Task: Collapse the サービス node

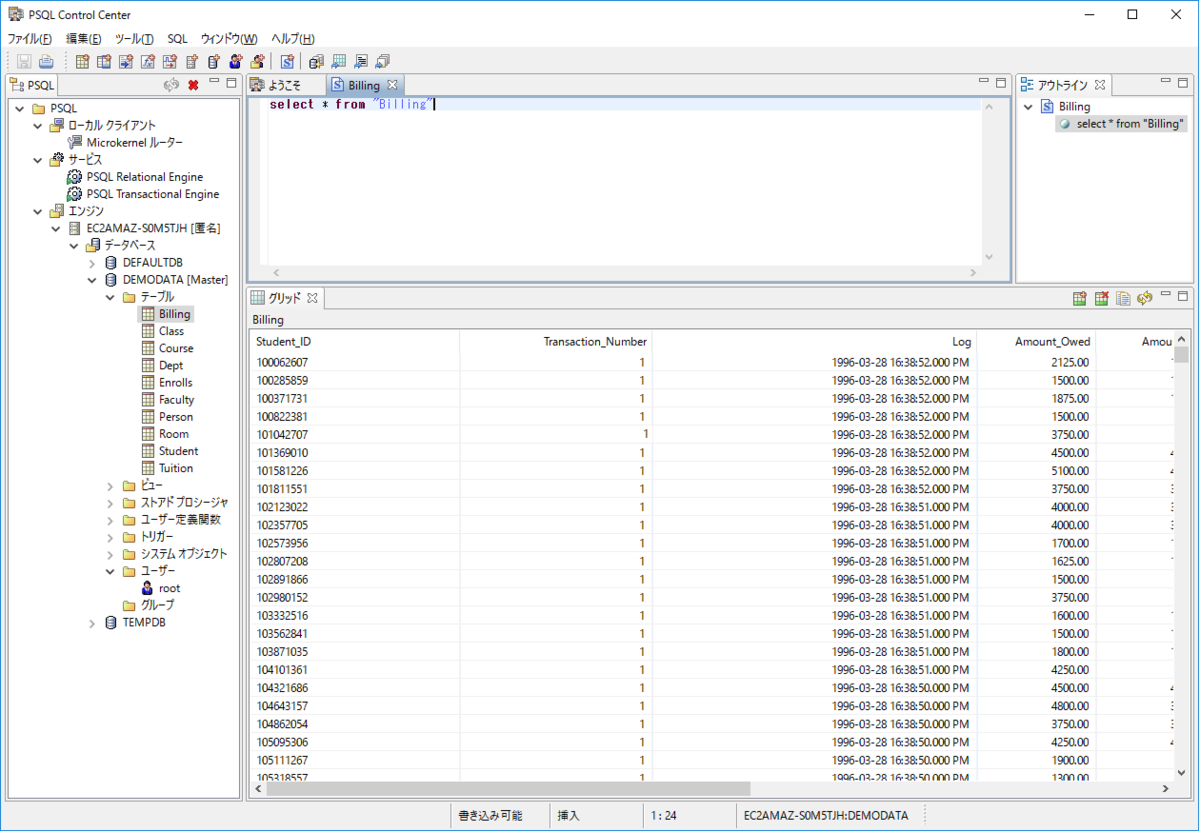Action: (38, 160)
